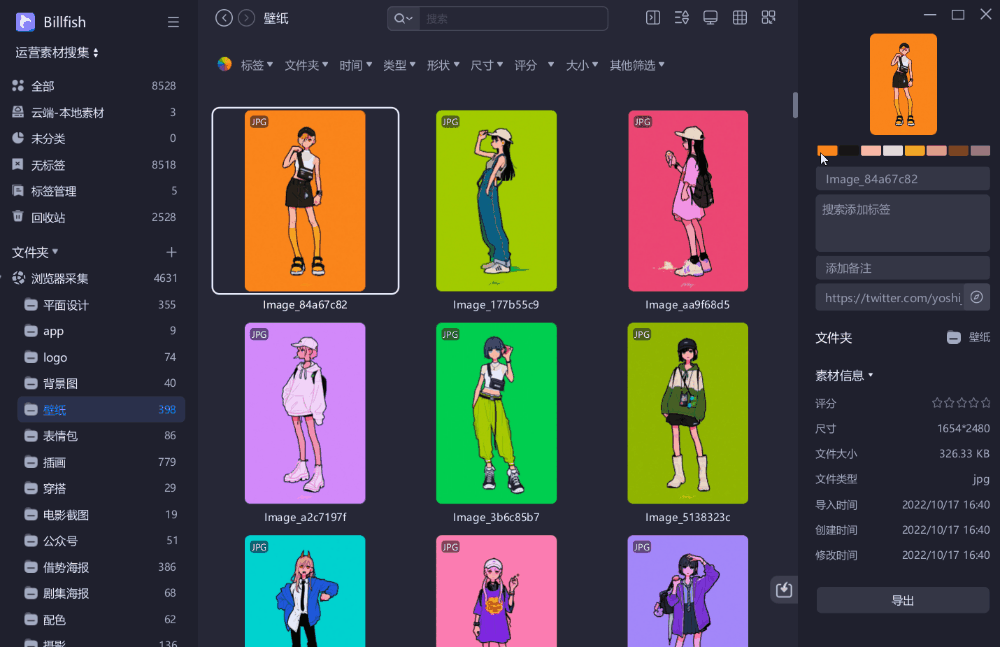Screen dimensions: 1000x647
Task: Open the color wheel filter
Action: [x=224, y=64]
